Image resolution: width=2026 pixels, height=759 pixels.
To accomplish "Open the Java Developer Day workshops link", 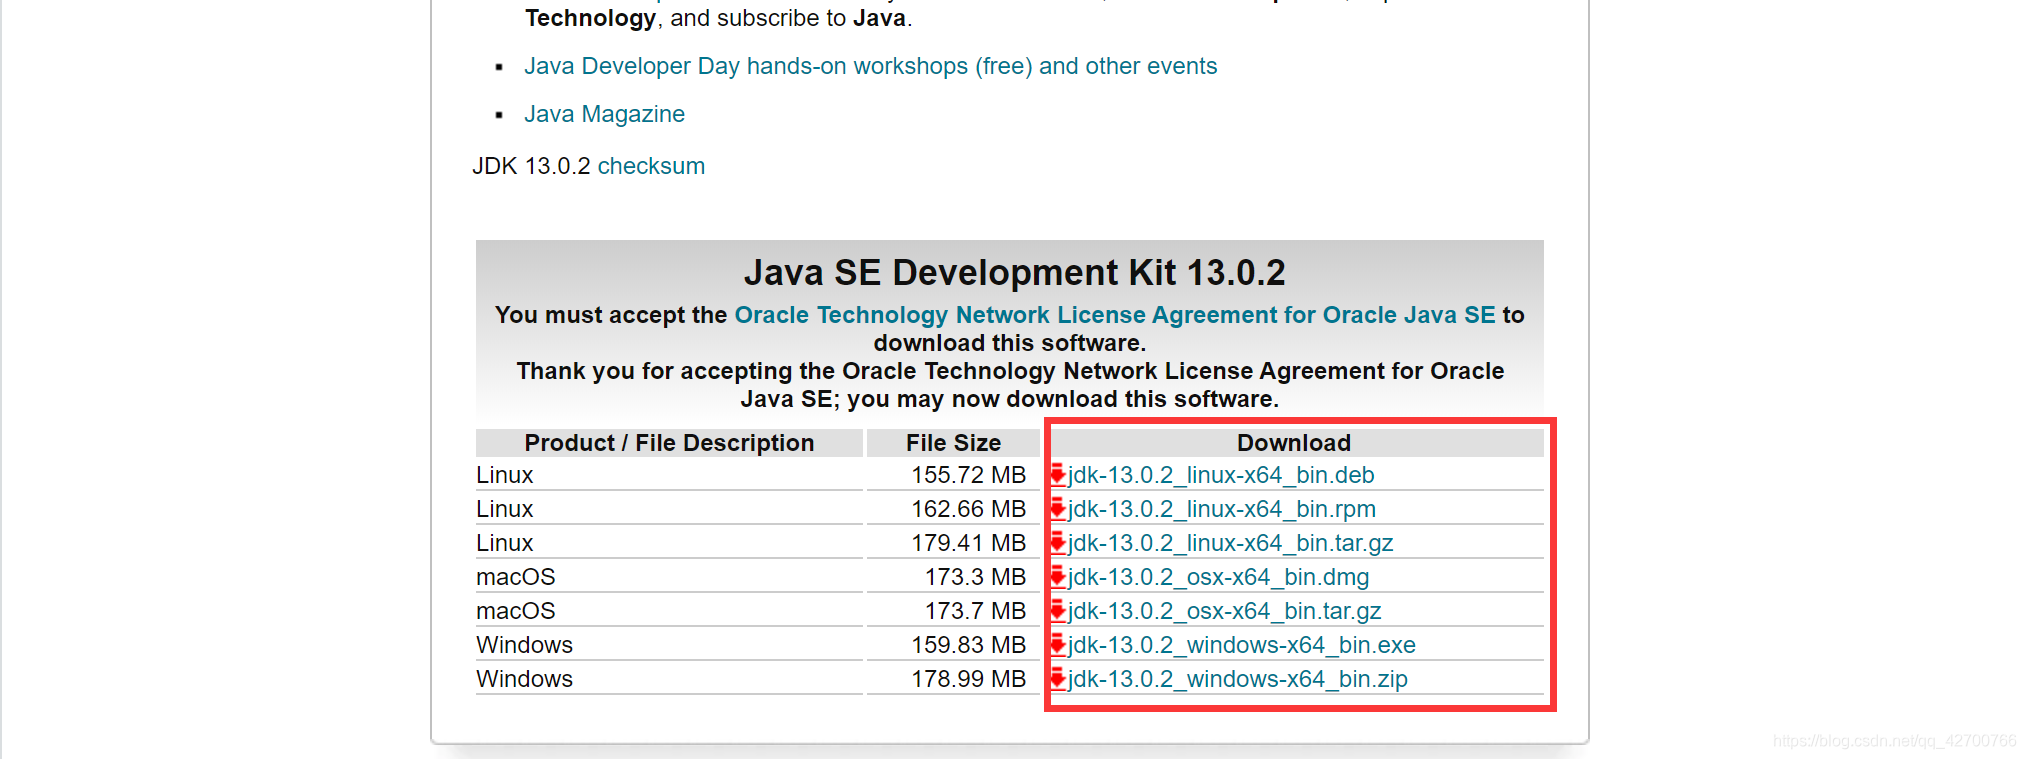I will click(x=870, y=66).
